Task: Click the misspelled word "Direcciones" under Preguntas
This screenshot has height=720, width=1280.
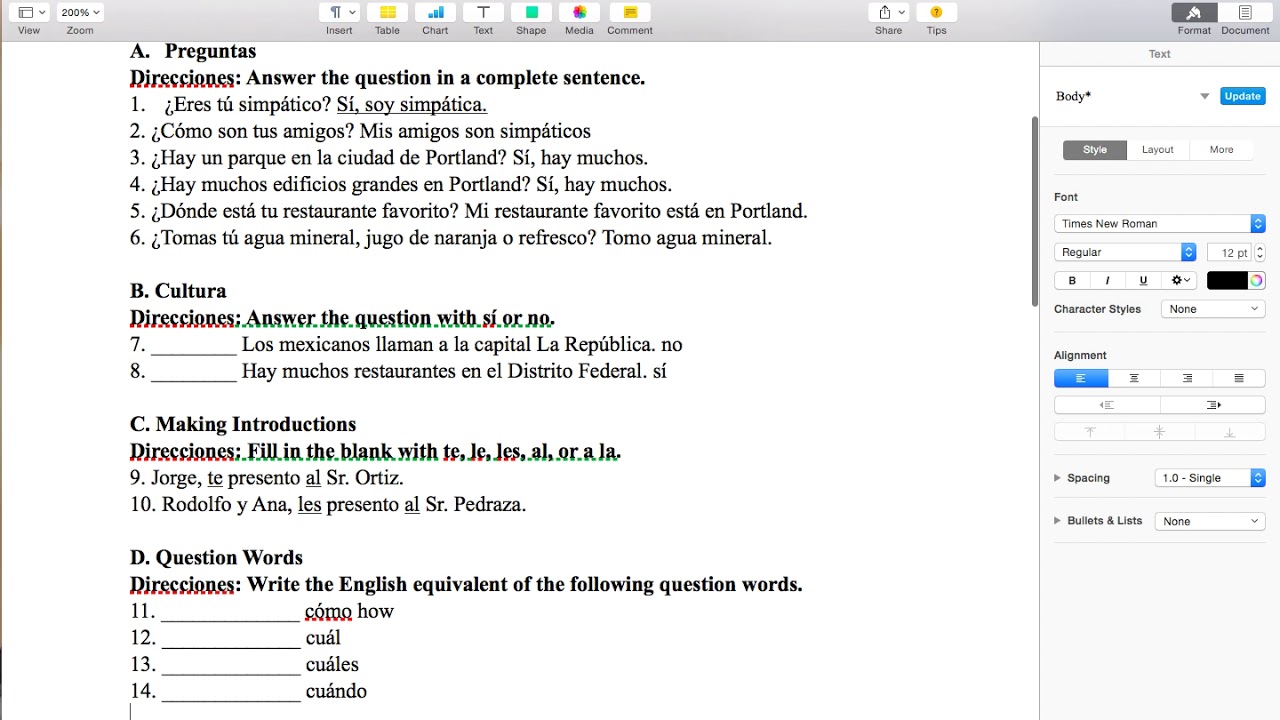Action: click(x=183, y=78)
